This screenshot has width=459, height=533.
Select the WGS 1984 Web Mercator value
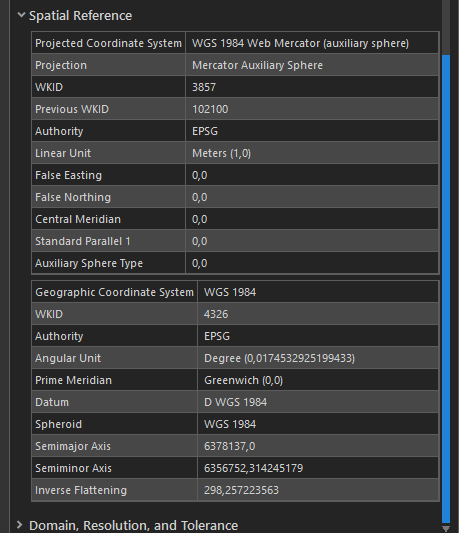pos(300,43)
